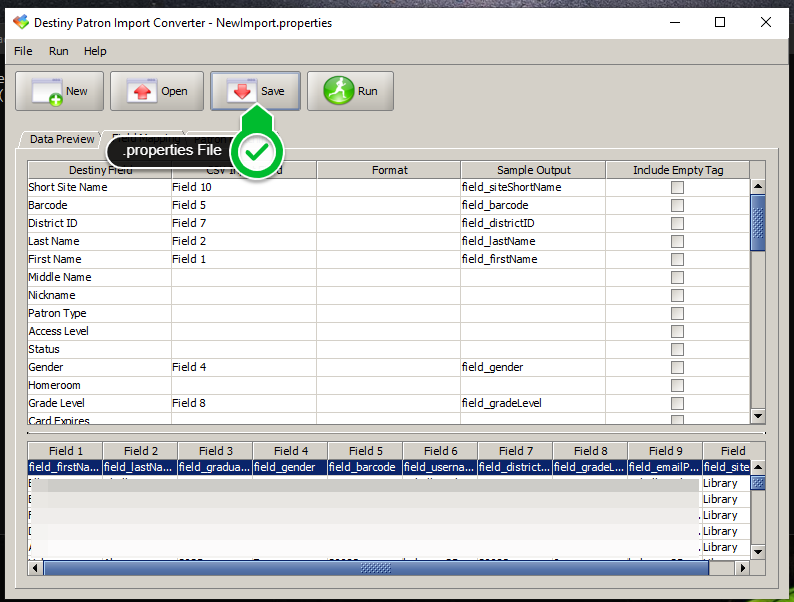794x602 pixels.
Task: Click the Save button with down arrow
Action: pos(255,91)
